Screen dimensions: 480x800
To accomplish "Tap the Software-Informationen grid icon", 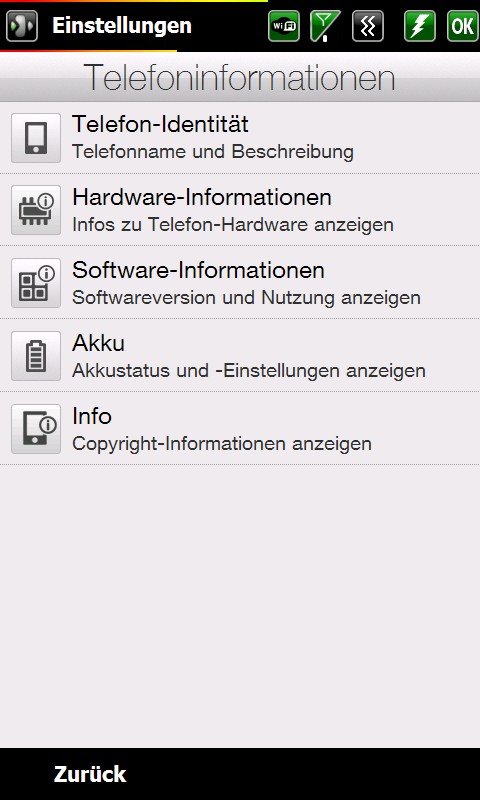I will [x=36, y=283].
